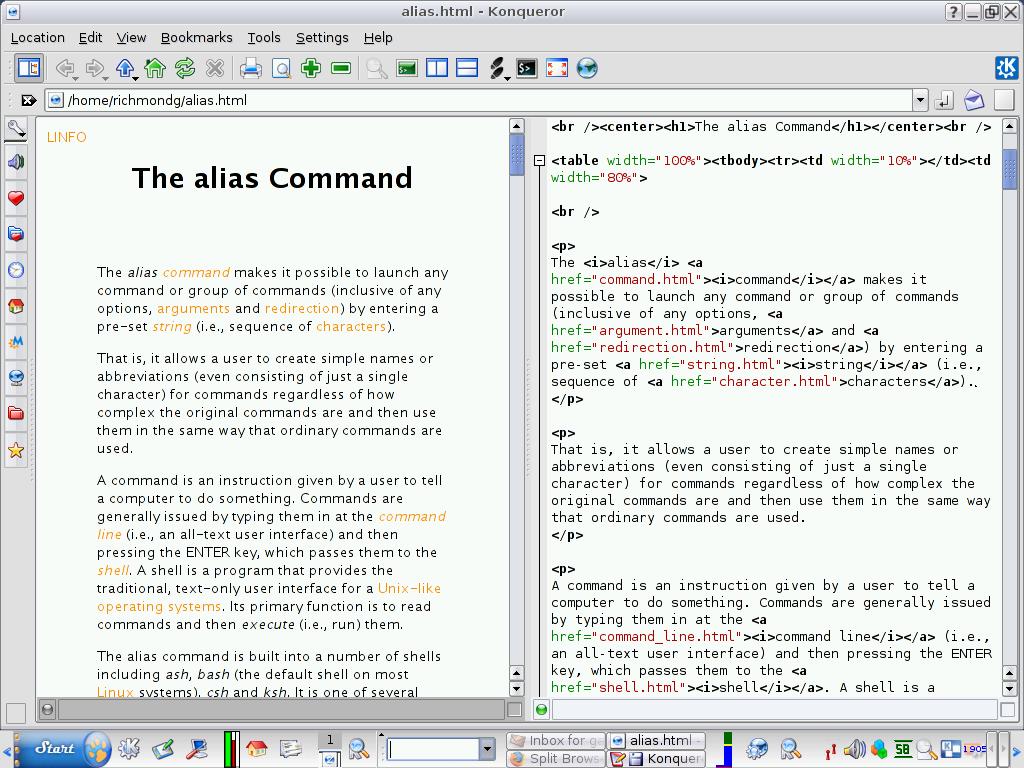The width and height of the screenshot is (1024, 768).
Task: Open the History clock icon in the sidebar
Action: (x=16, y=270)
